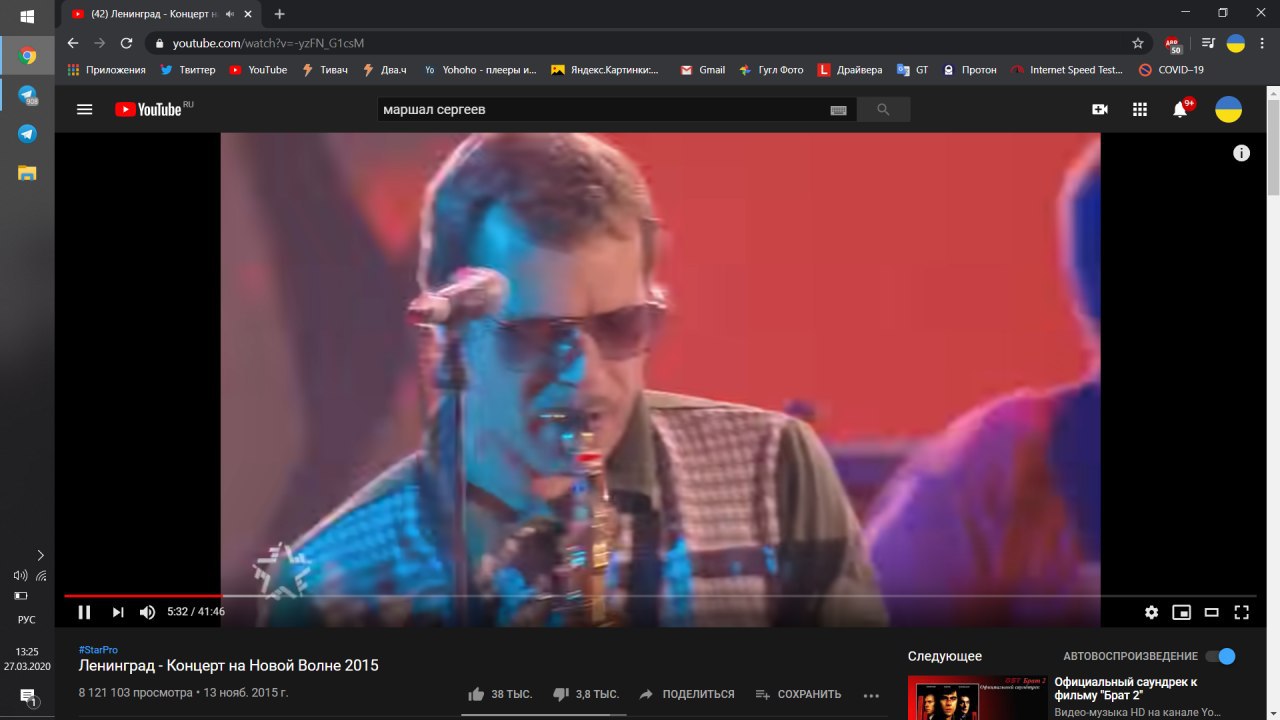Click the Chrome address bar

point(640,43)
